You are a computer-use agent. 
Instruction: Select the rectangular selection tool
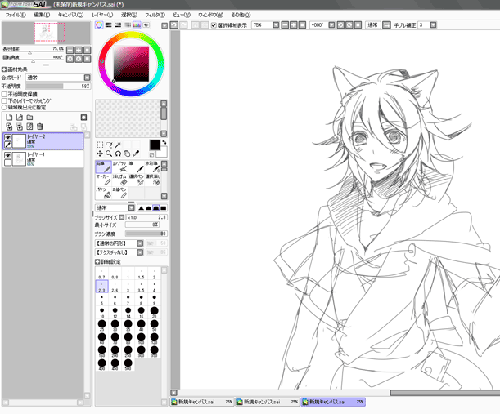[100, 145]
